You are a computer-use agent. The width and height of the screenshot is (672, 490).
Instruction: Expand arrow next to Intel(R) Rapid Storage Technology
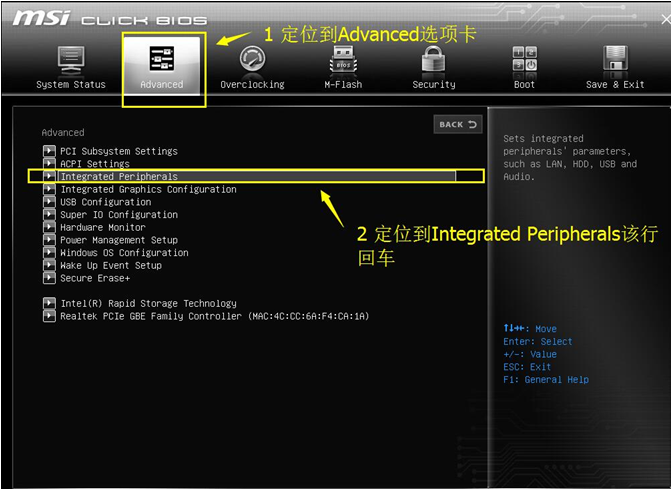49,303
